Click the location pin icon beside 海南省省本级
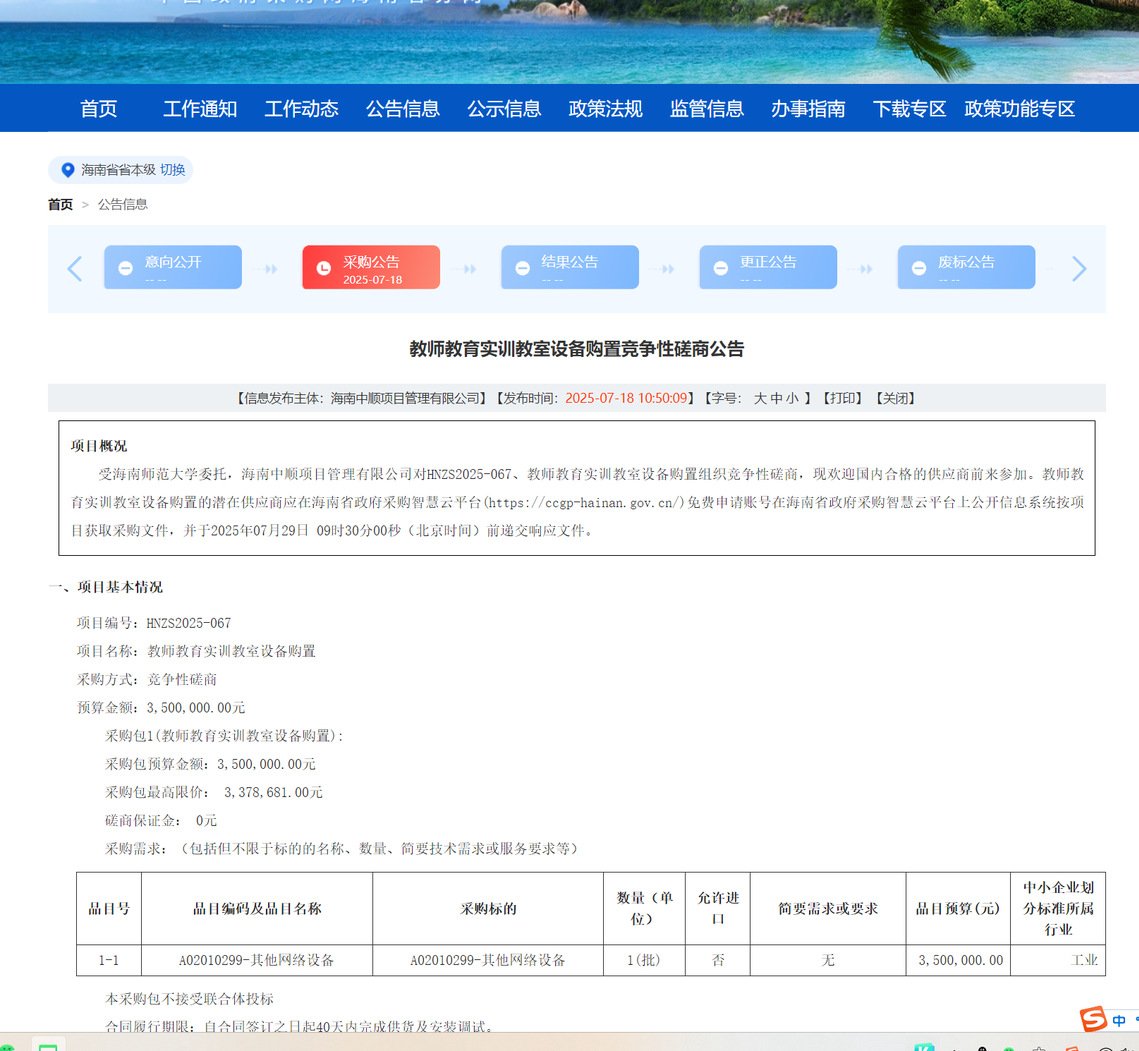Viewport: 1139px width, 1051px height. point(68,170)
